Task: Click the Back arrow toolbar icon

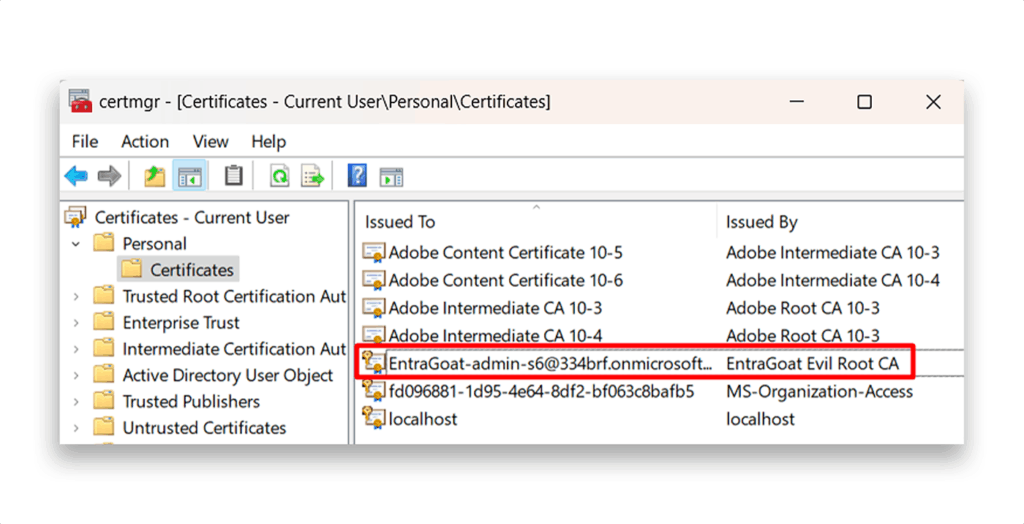Action: (76, 176)
